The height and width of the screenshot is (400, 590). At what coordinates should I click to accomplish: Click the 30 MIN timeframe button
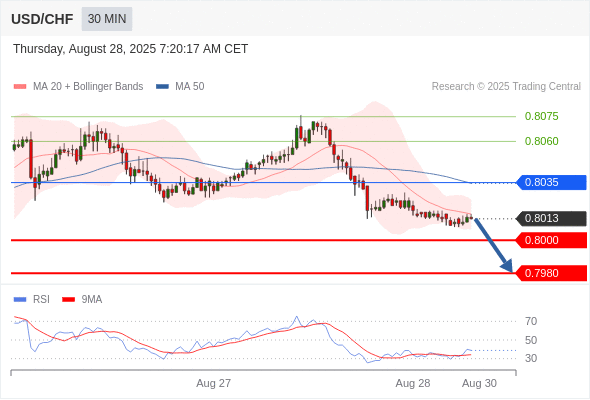click(107, 19)
